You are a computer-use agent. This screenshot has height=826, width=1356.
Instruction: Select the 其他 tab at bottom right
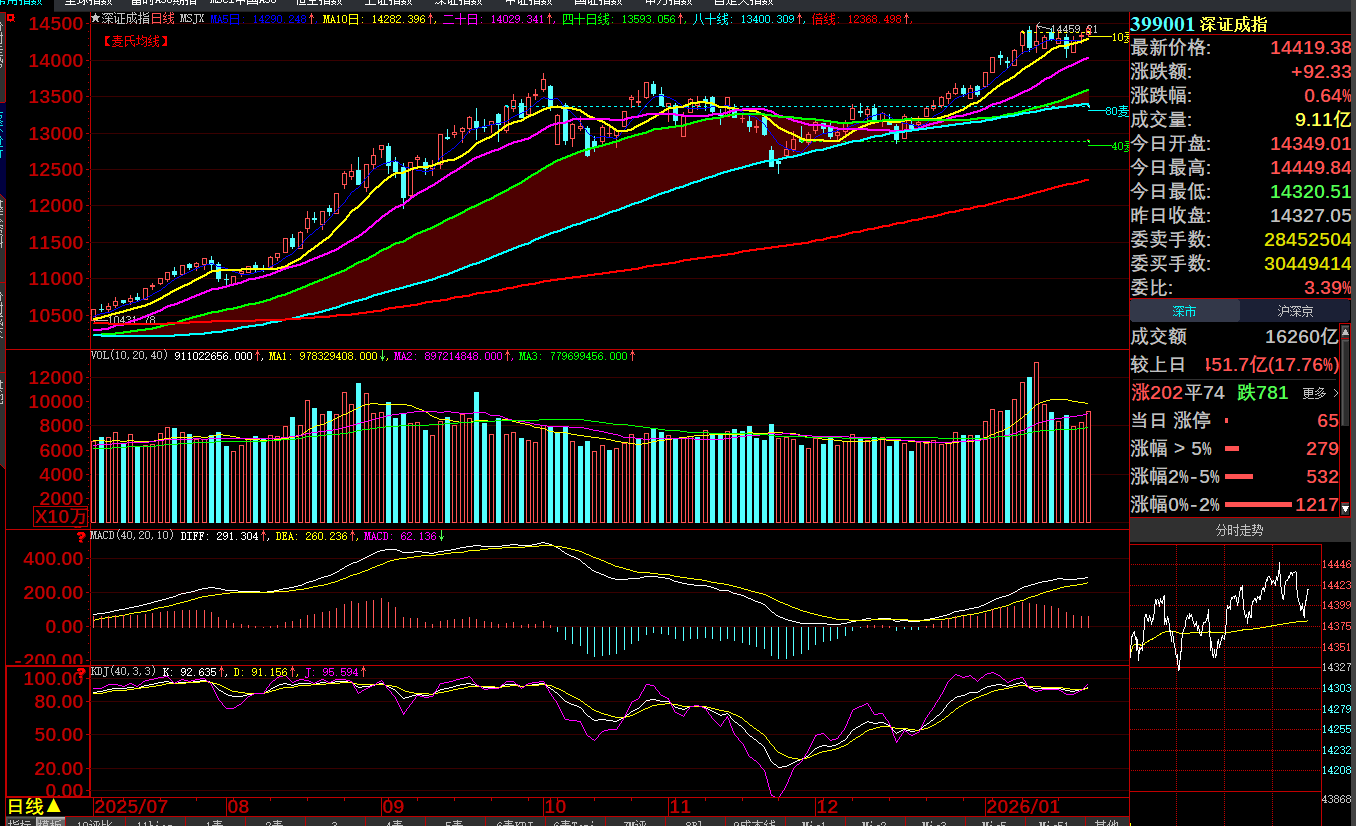[1106, 823]
